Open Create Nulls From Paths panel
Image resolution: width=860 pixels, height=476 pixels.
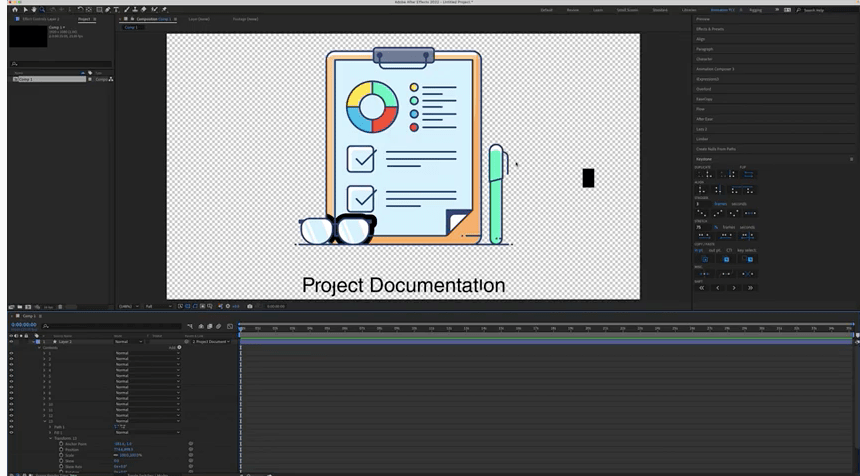[x=716, y=149]
